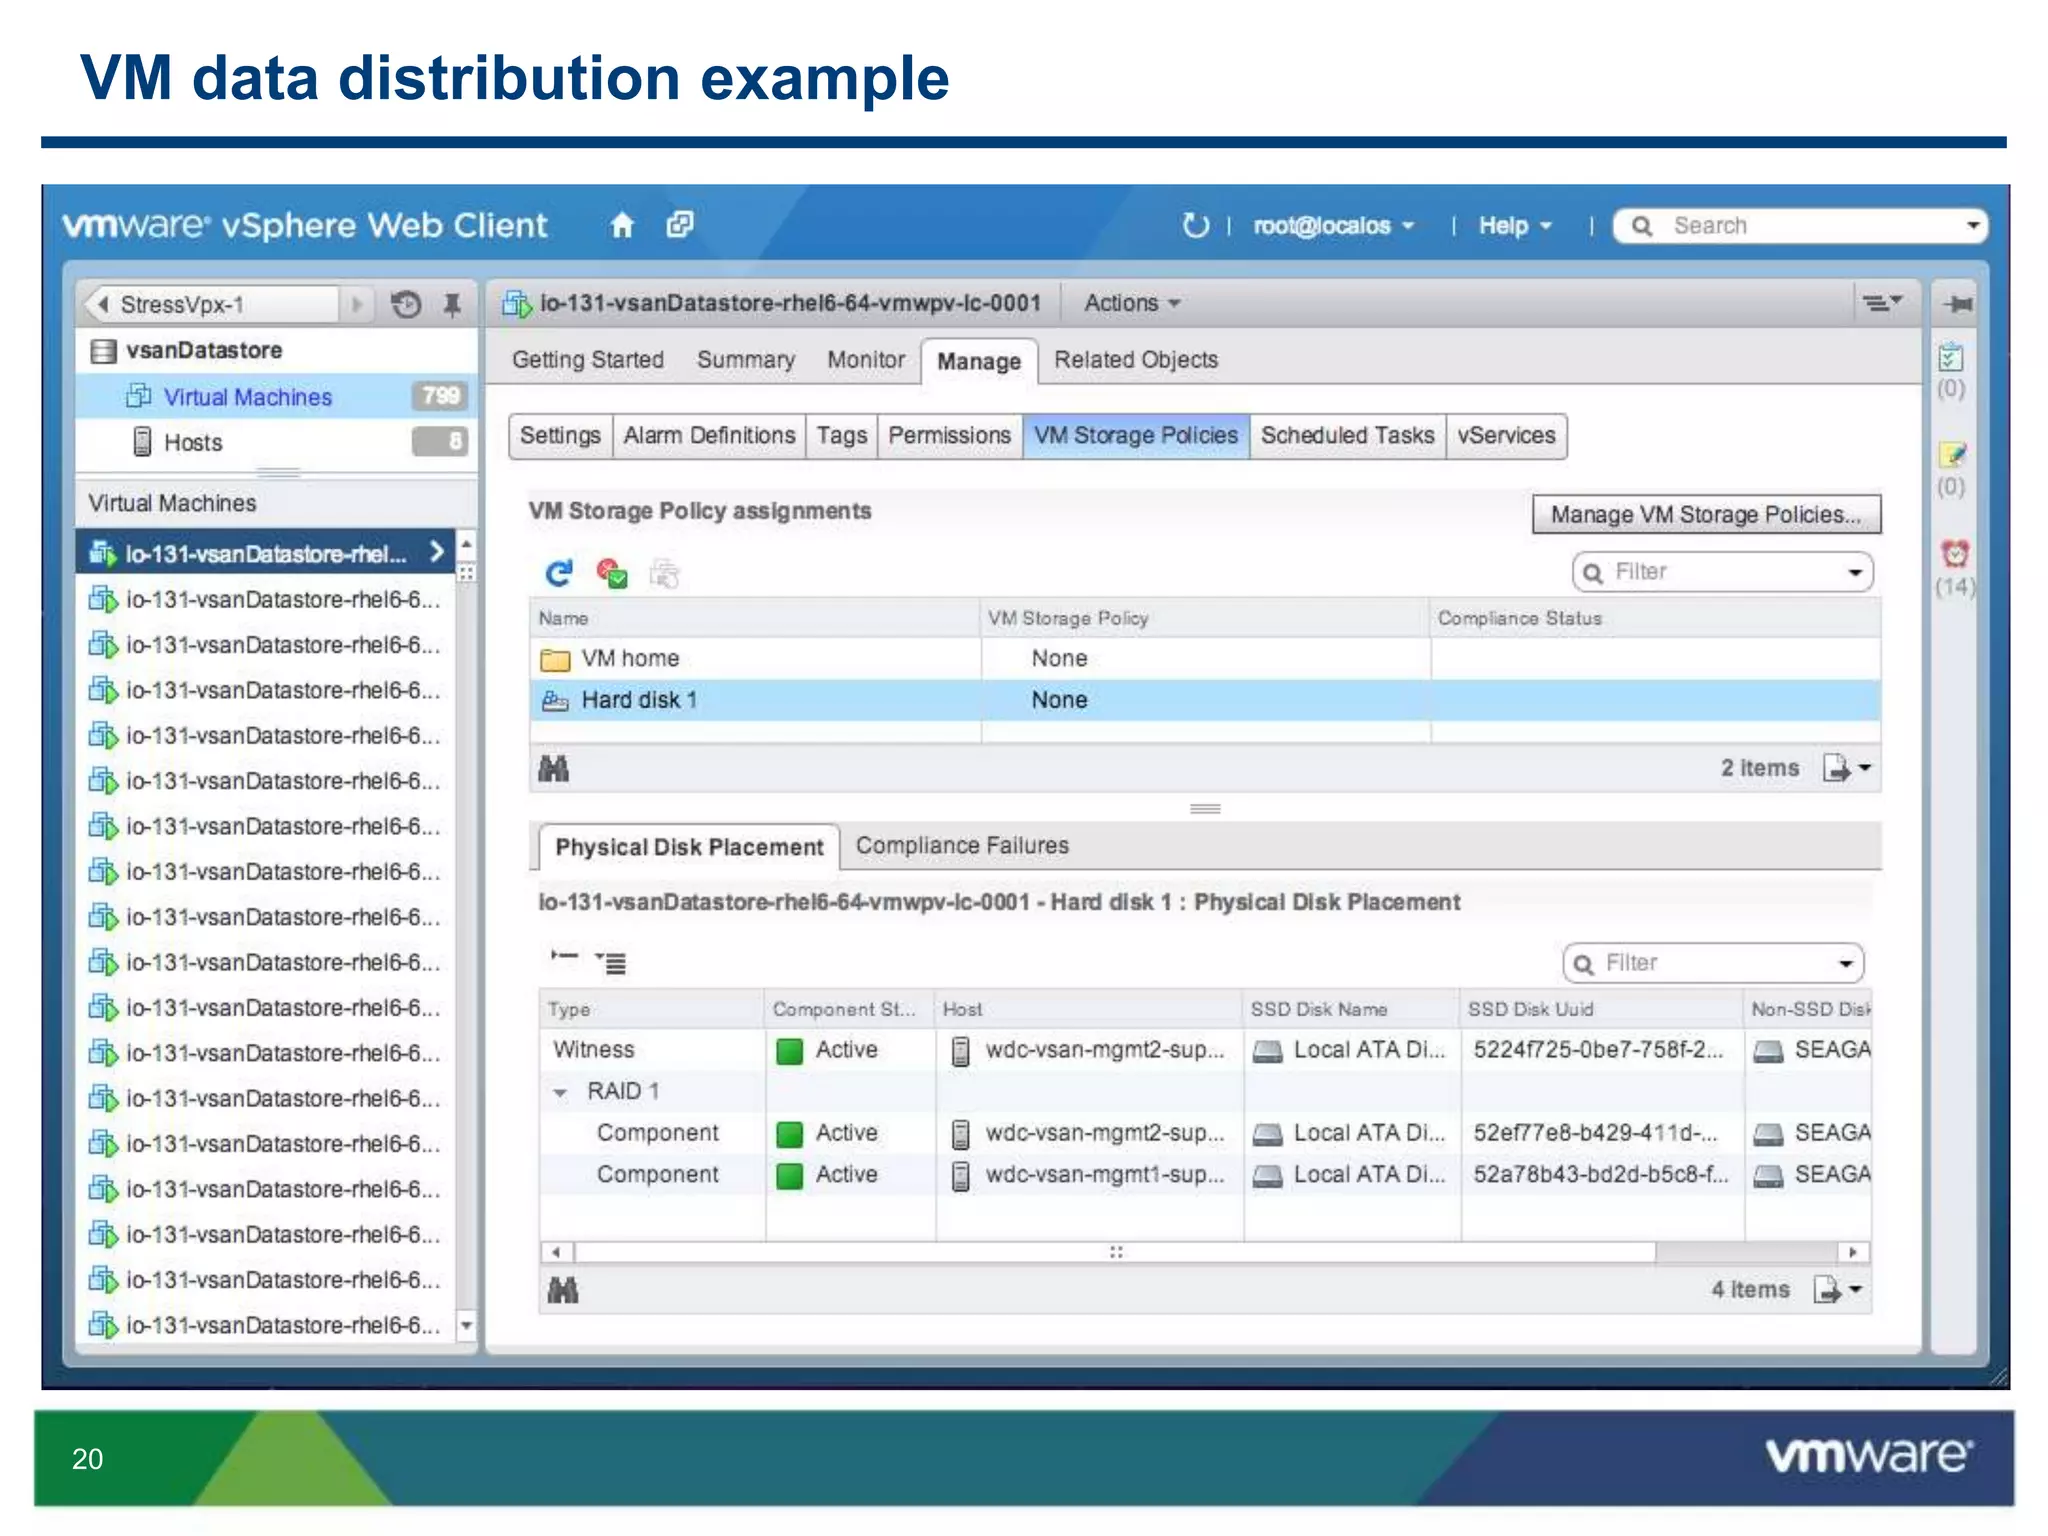Open the alarms clock icon showing 14
Viewport: 2048px width, 1536px height.
[1954, 553]
